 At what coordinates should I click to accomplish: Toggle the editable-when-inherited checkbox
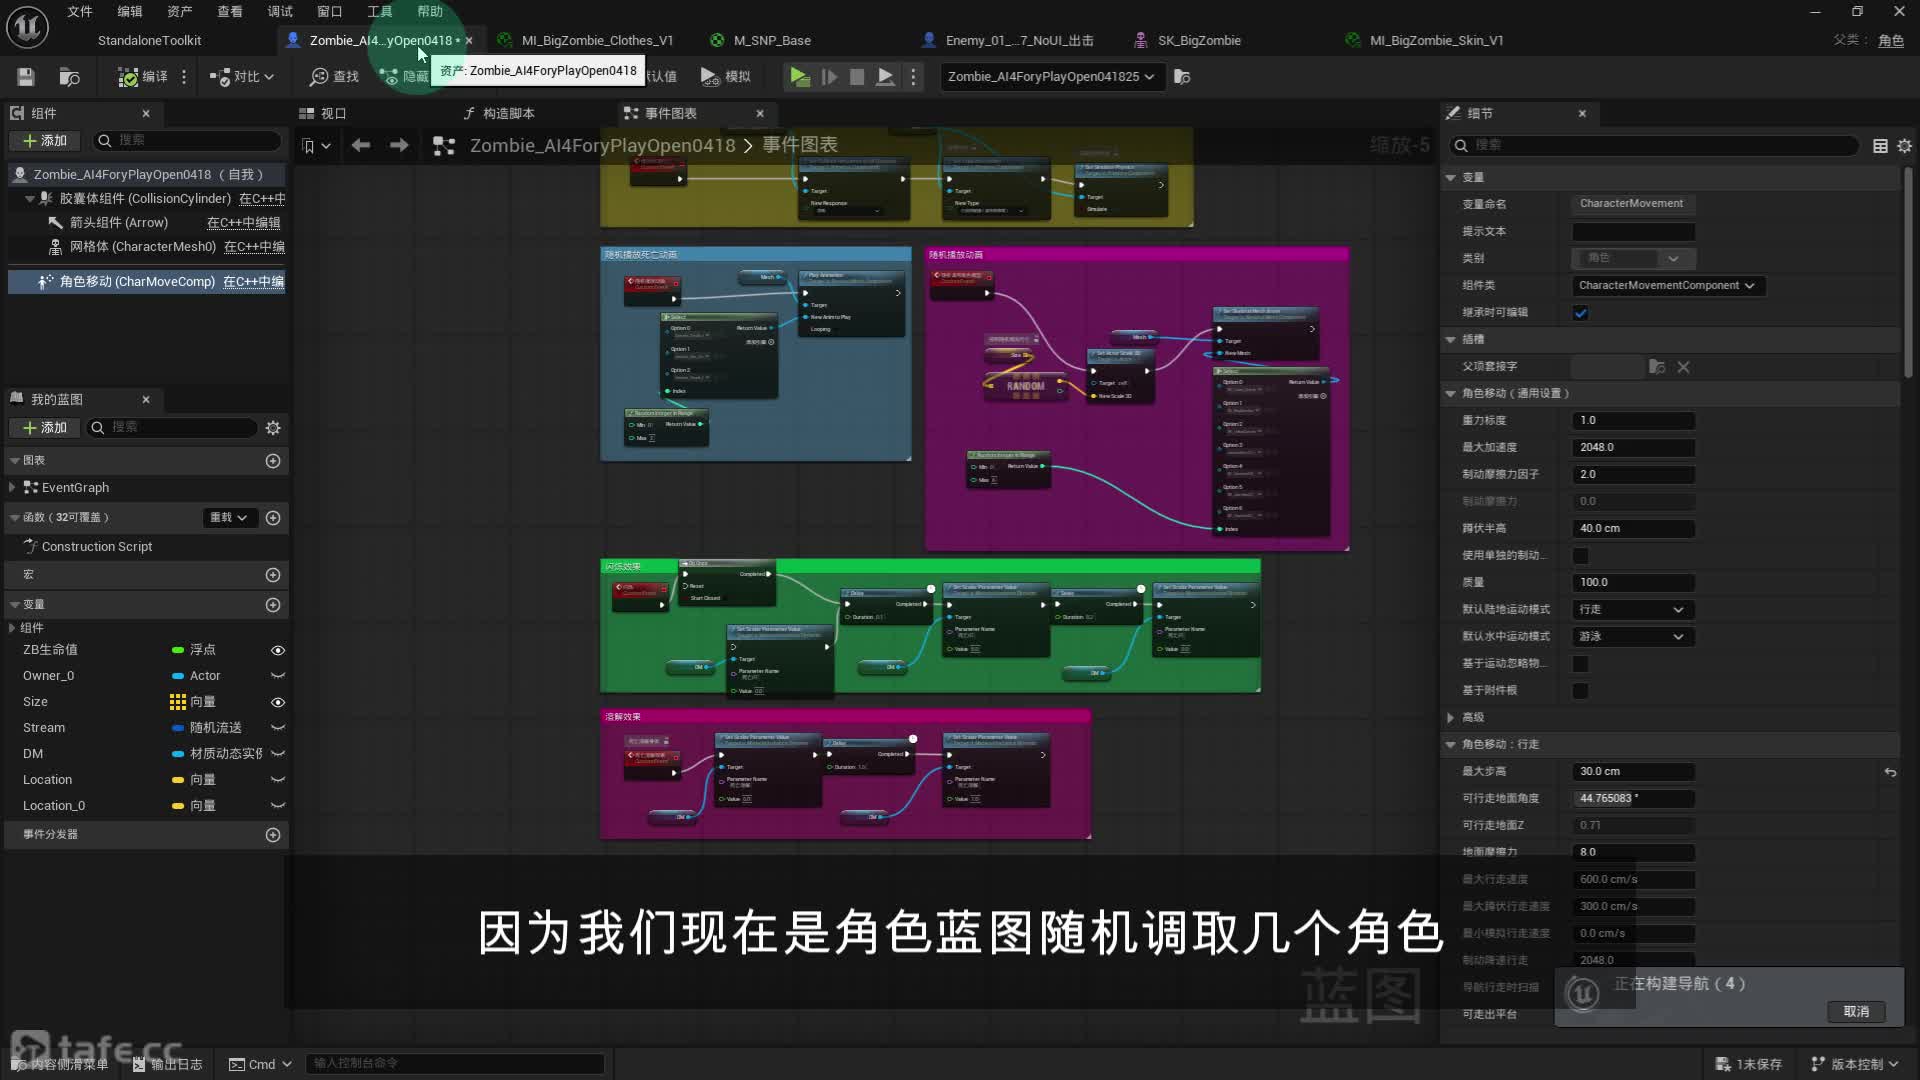click(1581, 313)
